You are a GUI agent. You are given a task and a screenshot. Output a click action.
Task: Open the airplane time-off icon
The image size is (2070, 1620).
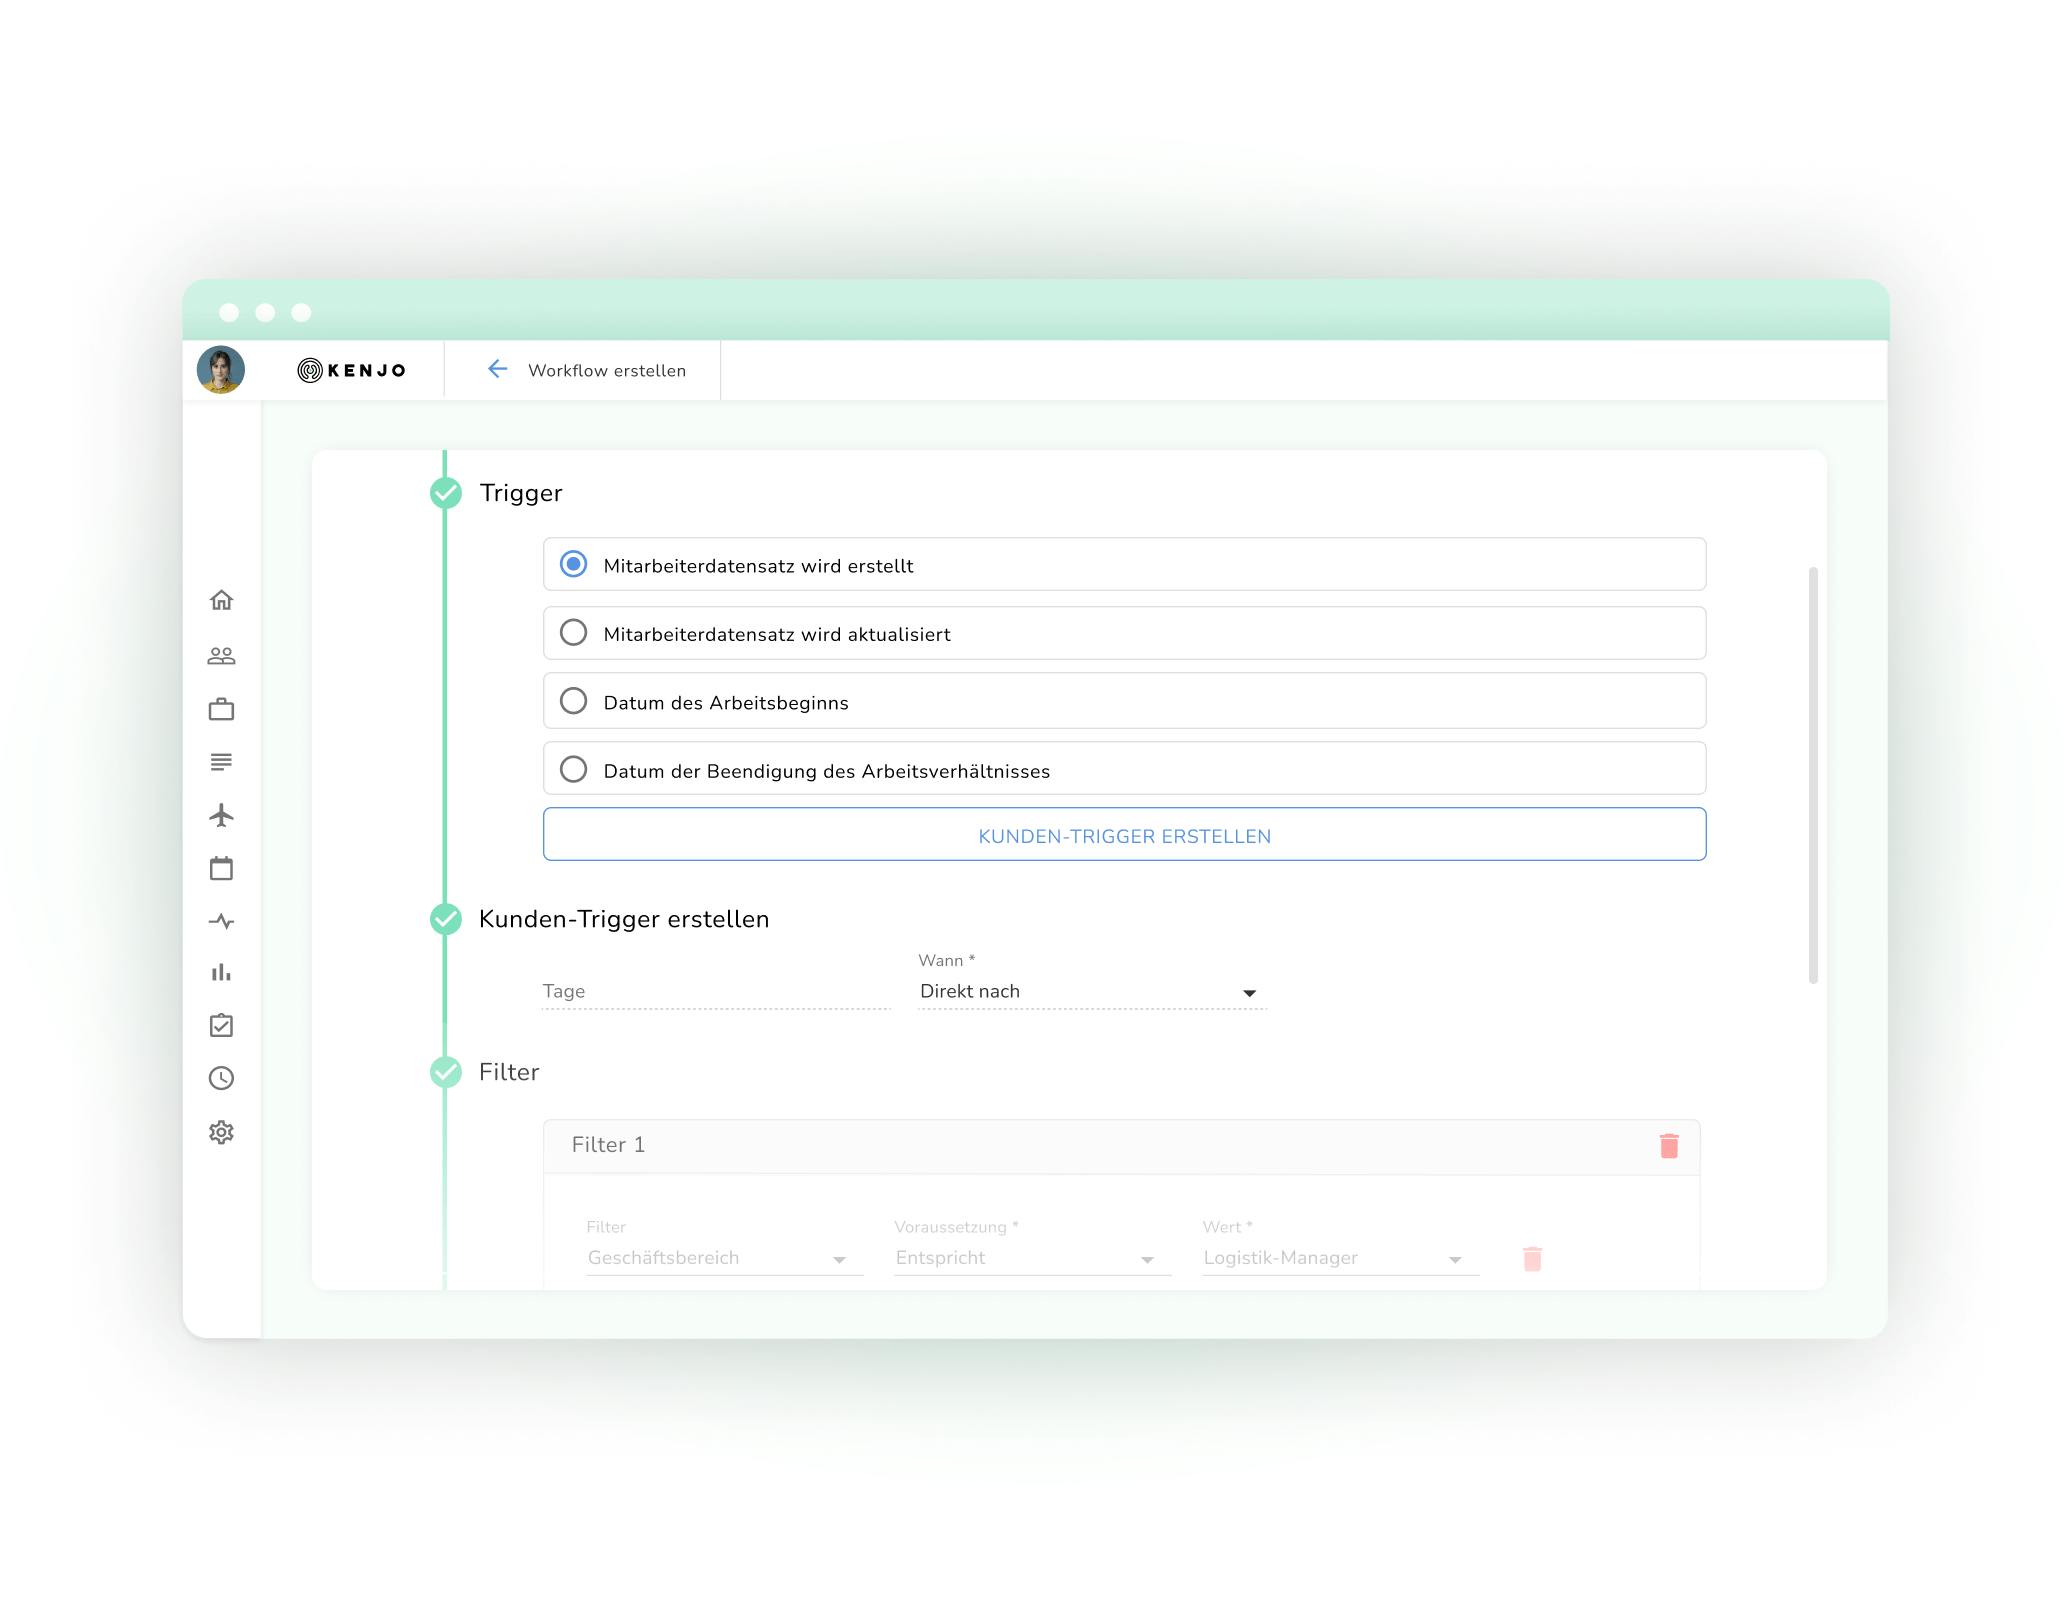221,815
